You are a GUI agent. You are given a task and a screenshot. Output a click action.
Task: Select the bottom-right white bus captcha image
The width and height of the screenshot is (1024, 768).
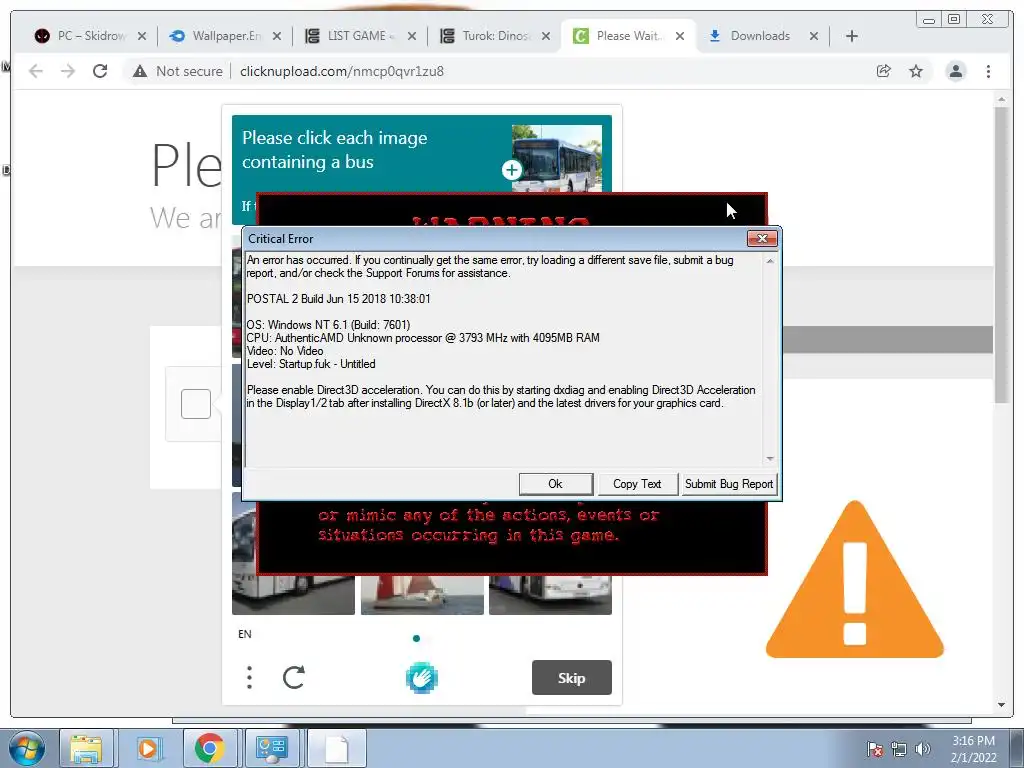[x=551, y=595]
